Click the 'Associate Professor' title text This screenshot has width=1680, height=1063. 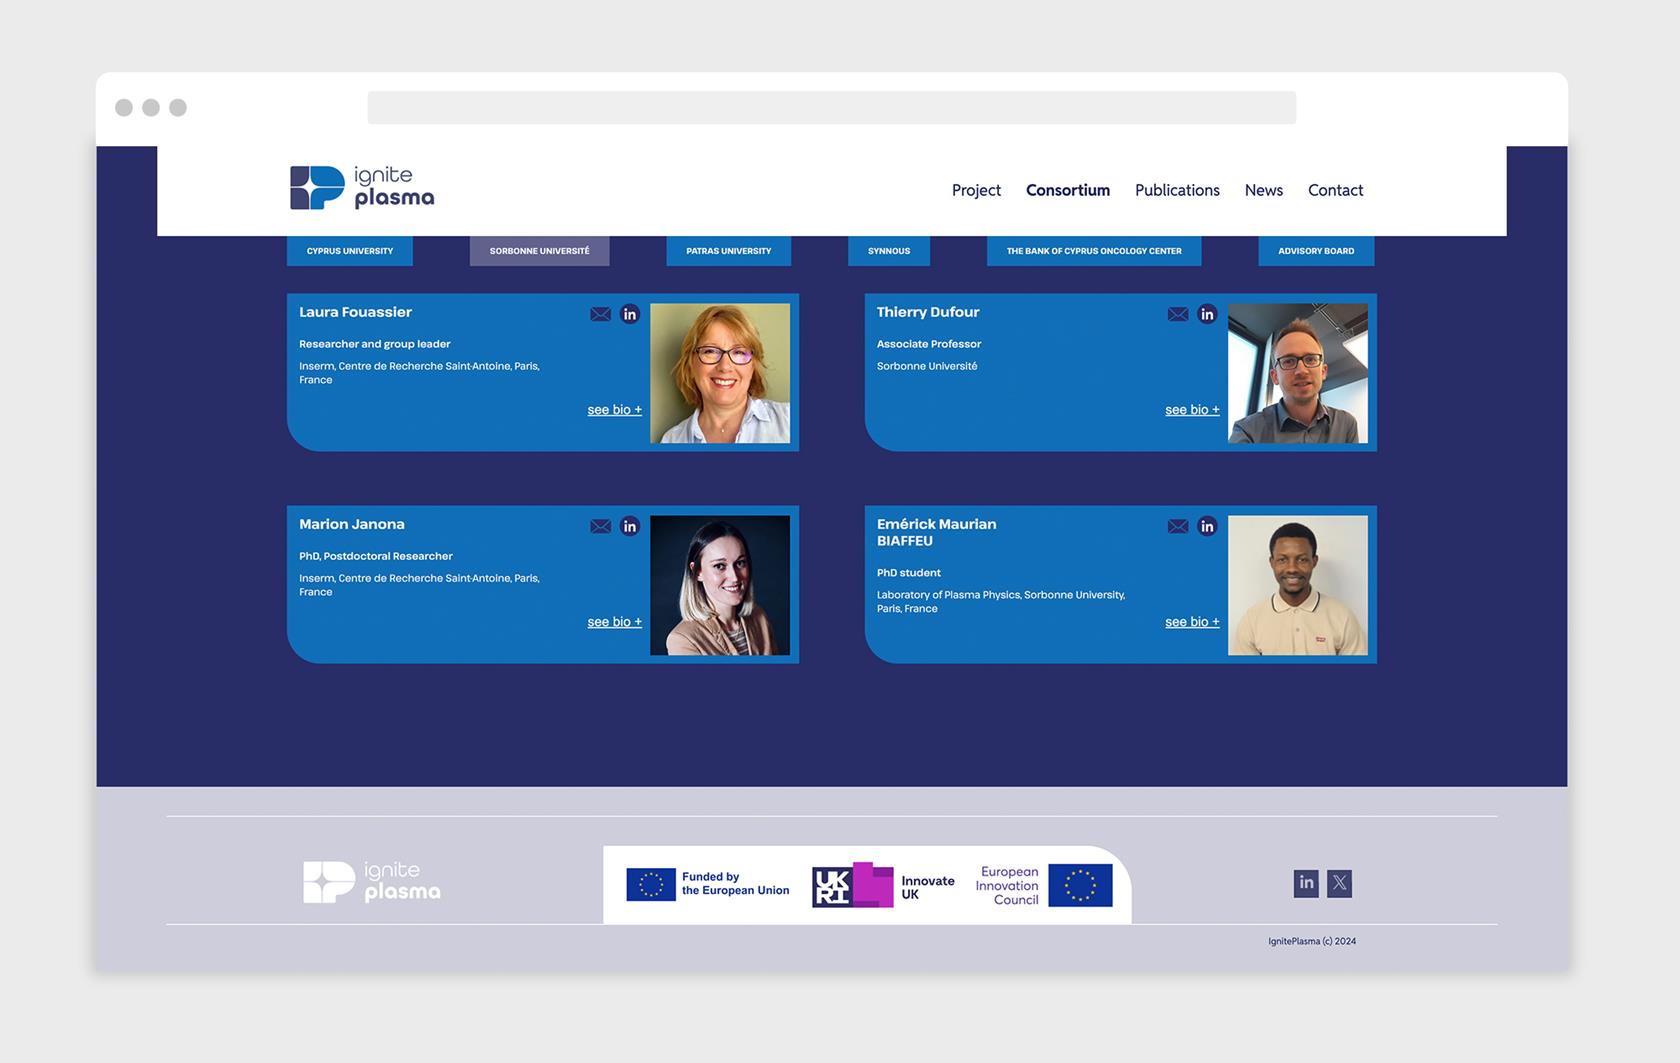tap(929, 344)
